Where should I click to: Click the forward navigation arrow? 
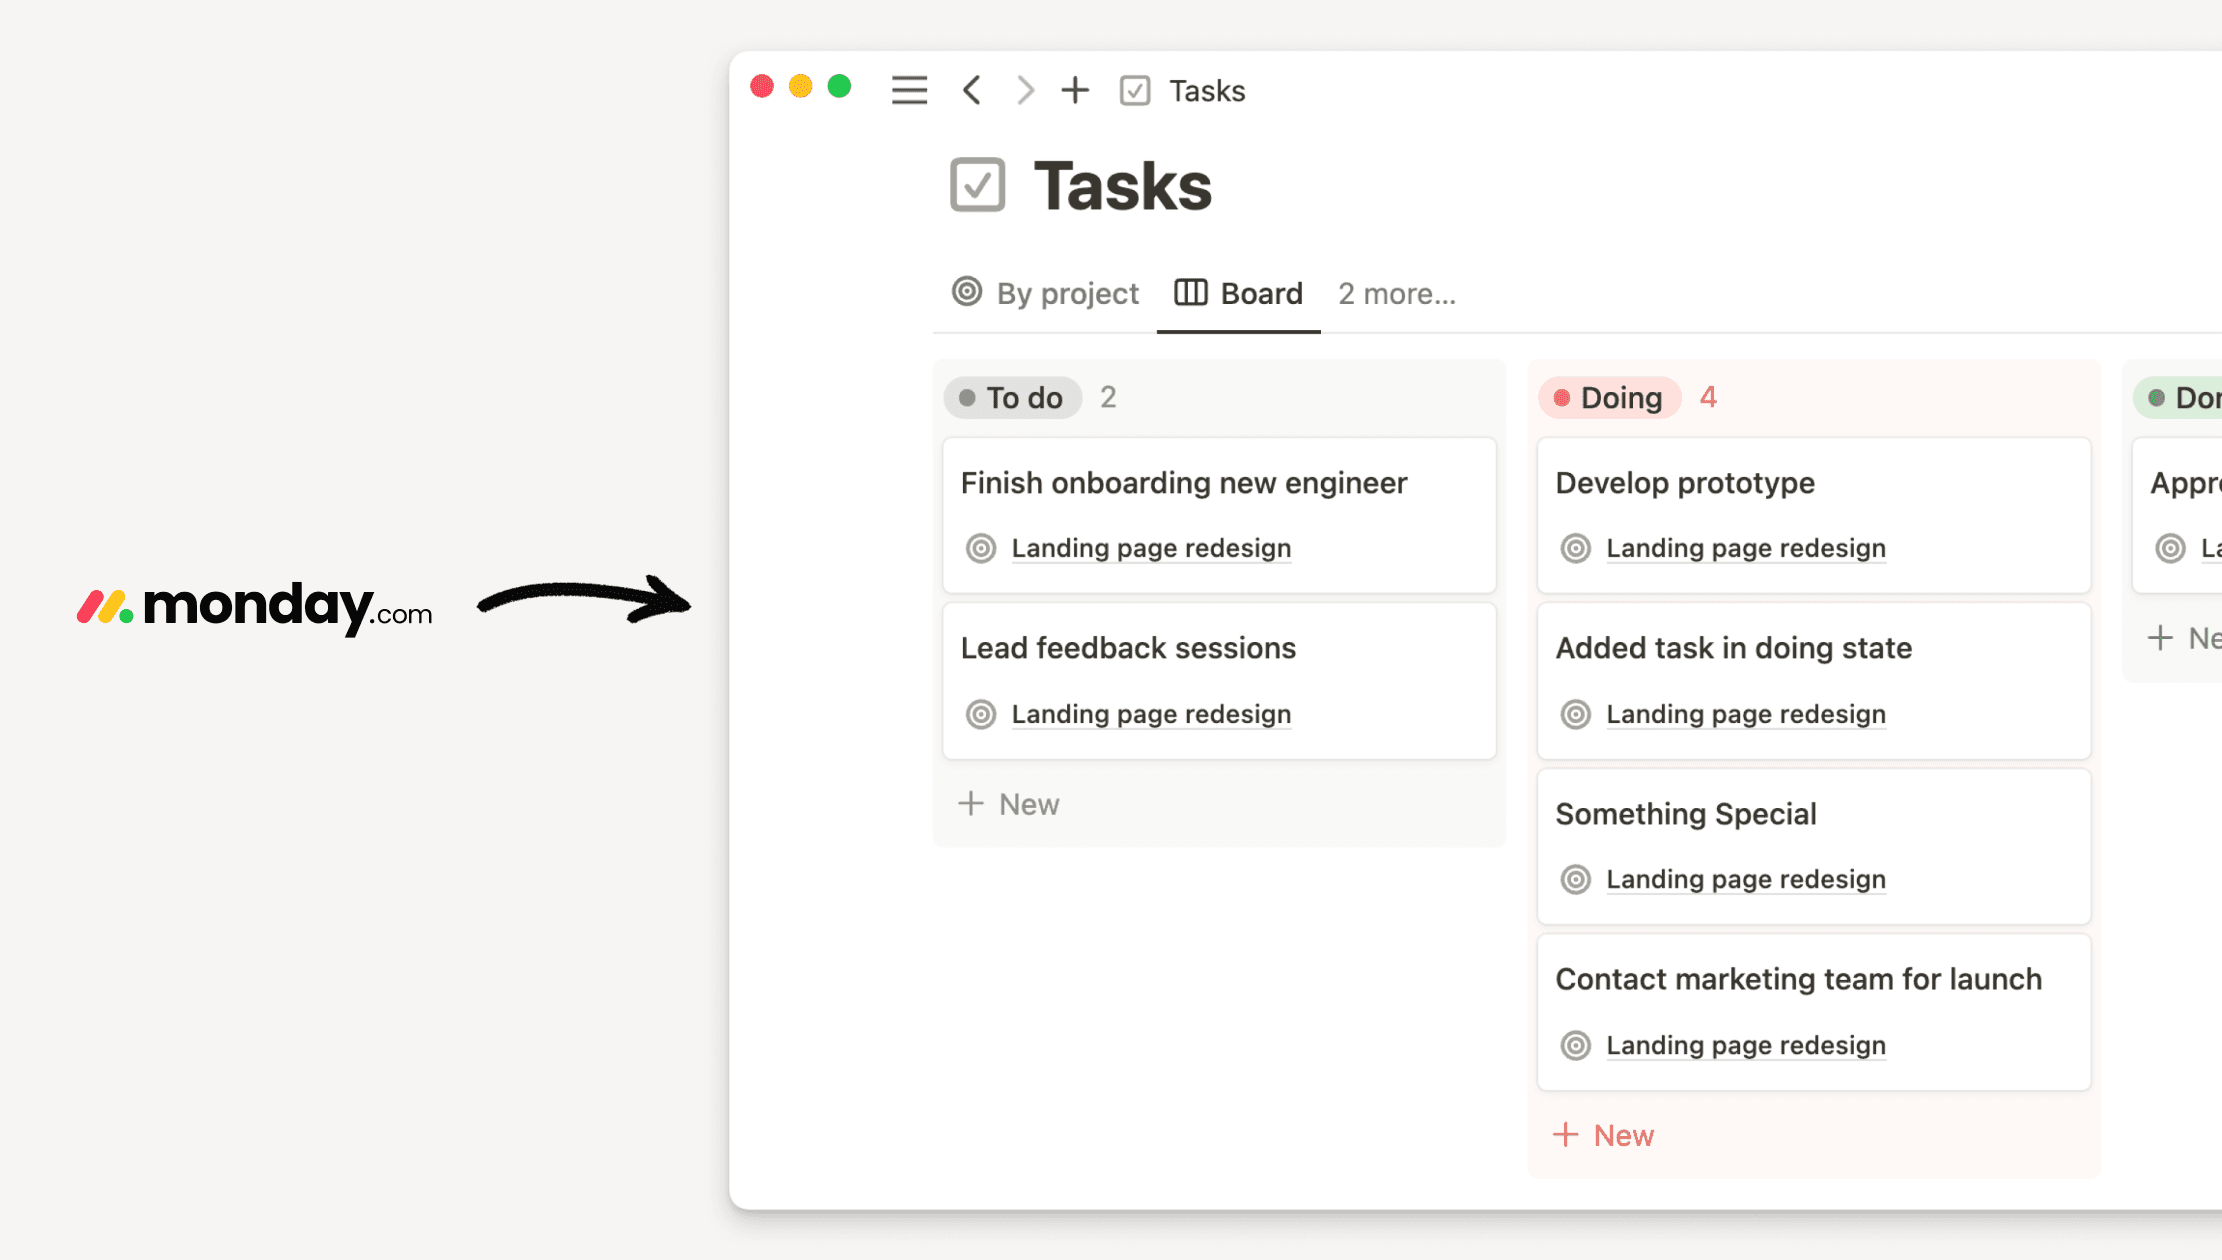(1025, 90)
